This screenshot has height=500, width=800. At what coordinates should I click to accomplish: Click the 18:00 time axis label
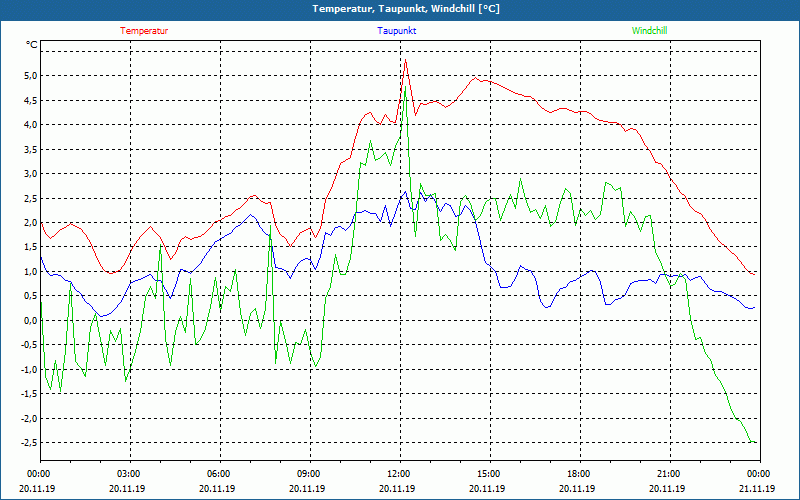(580, 474)
